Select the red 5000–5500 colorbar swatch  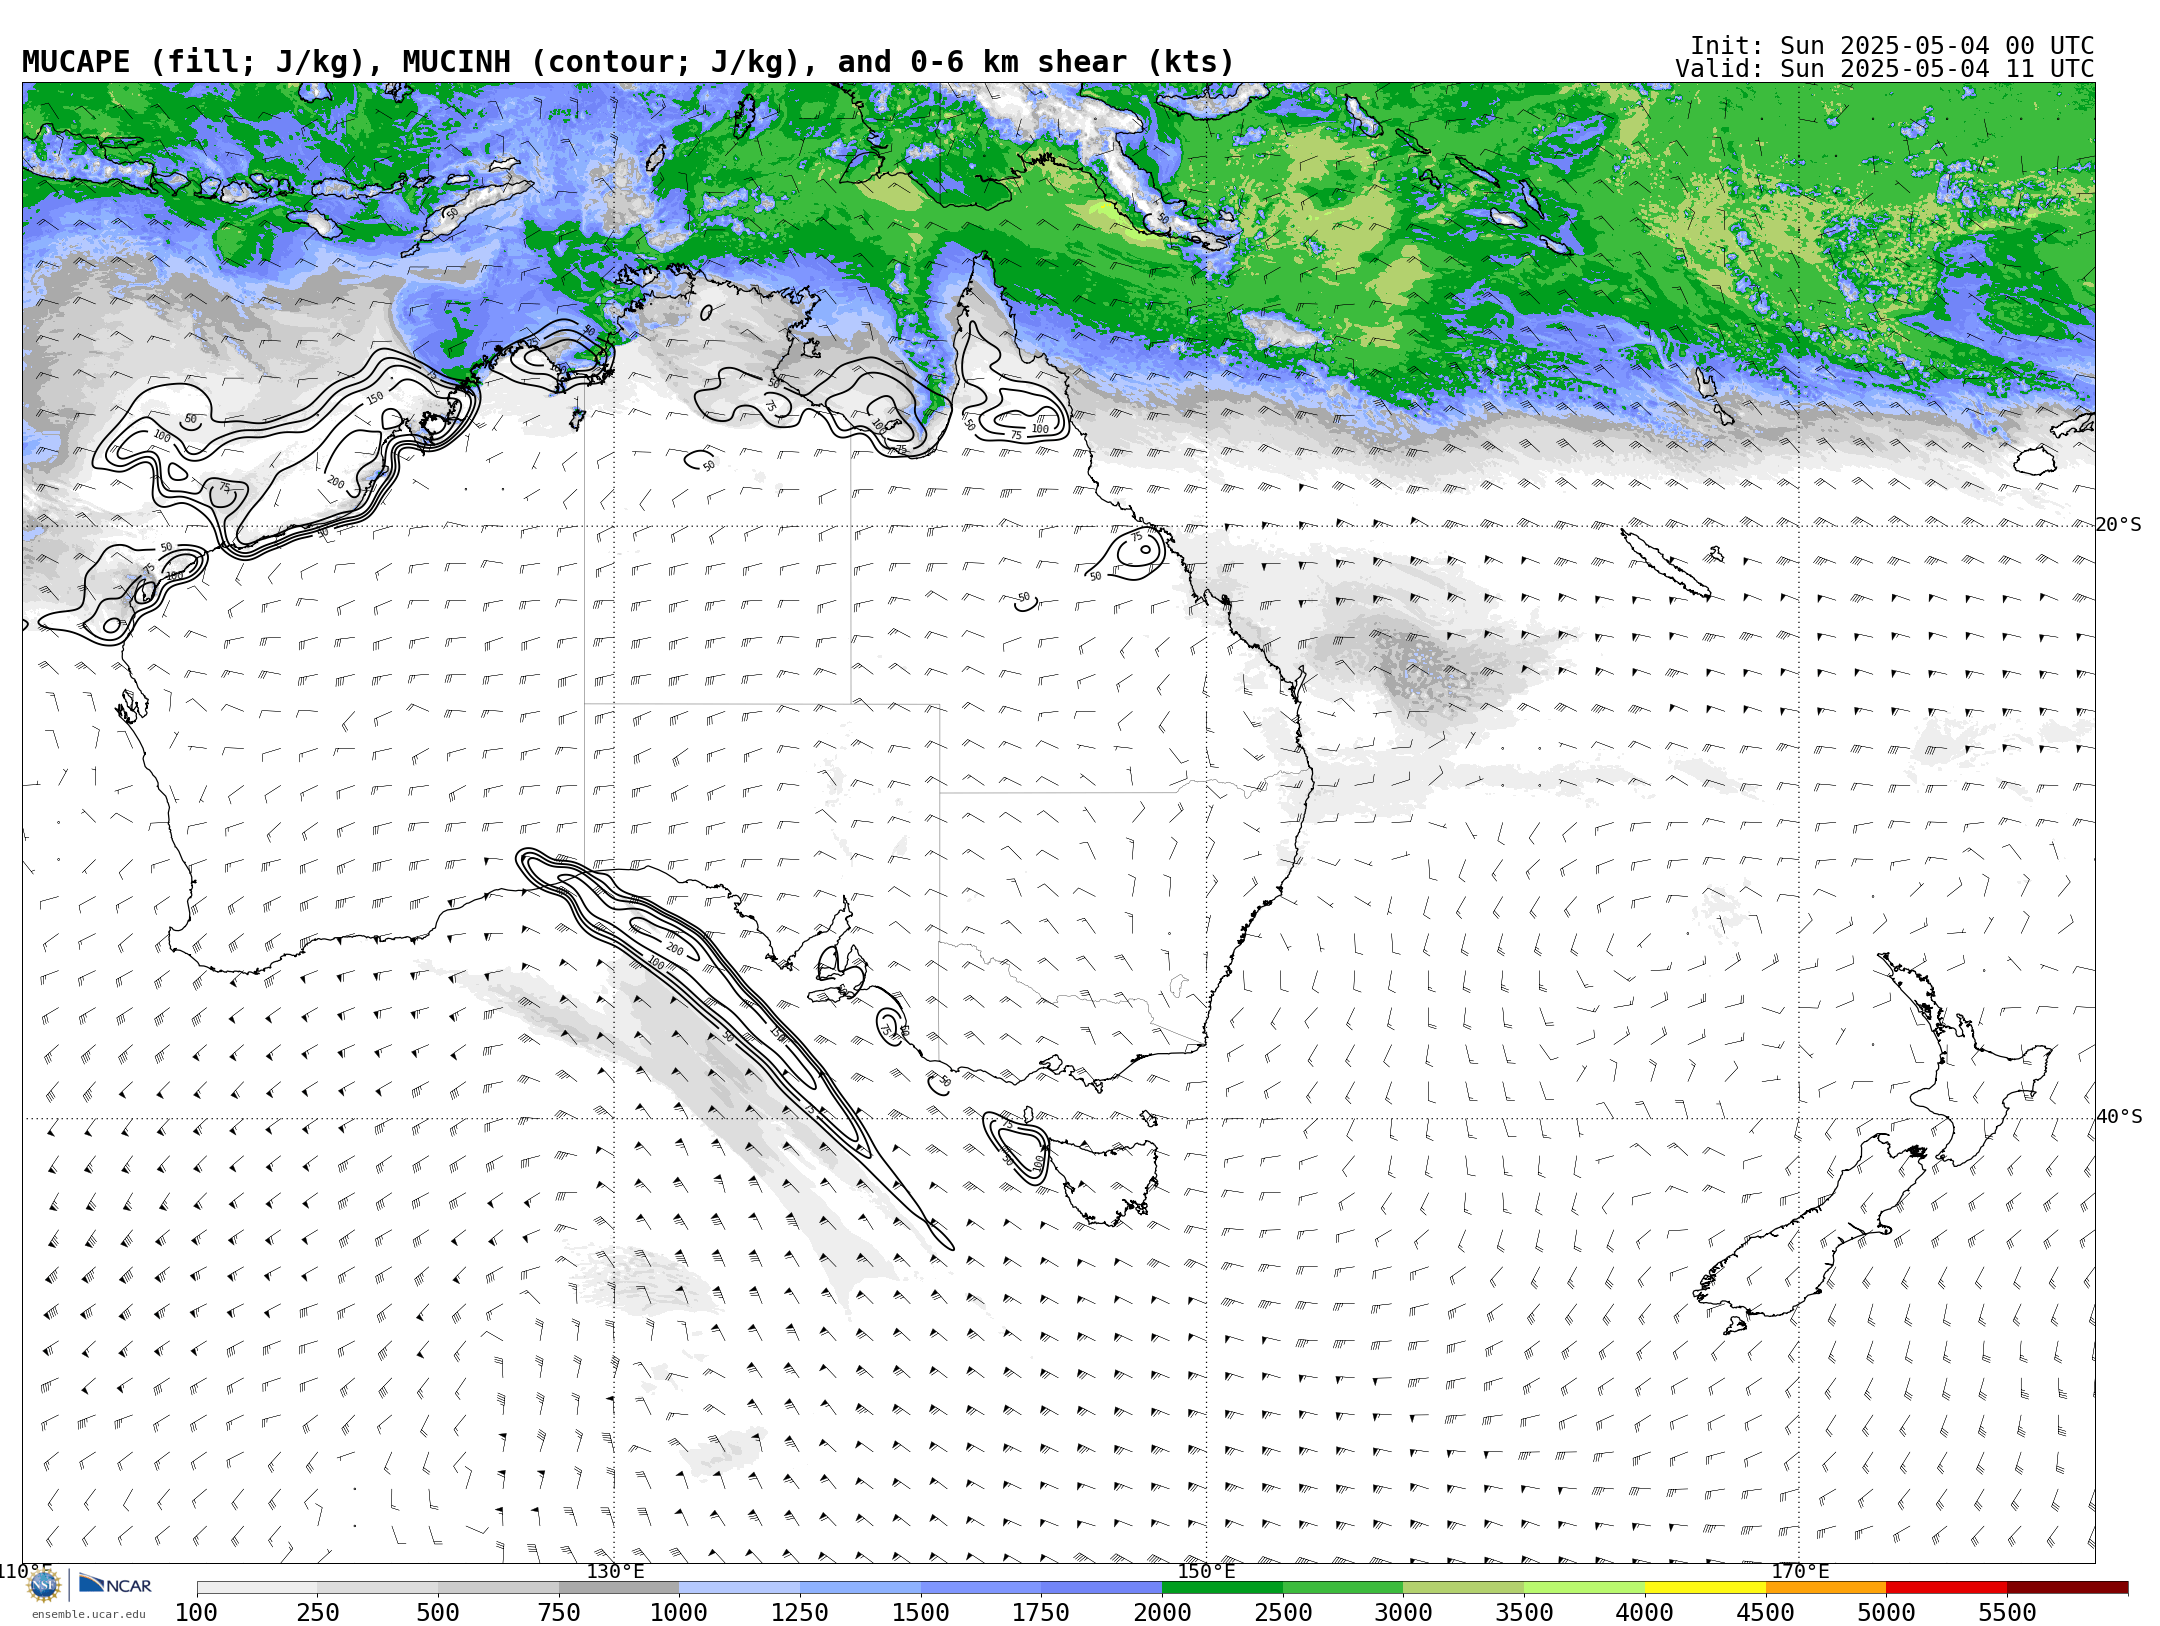point(1946,1588)
